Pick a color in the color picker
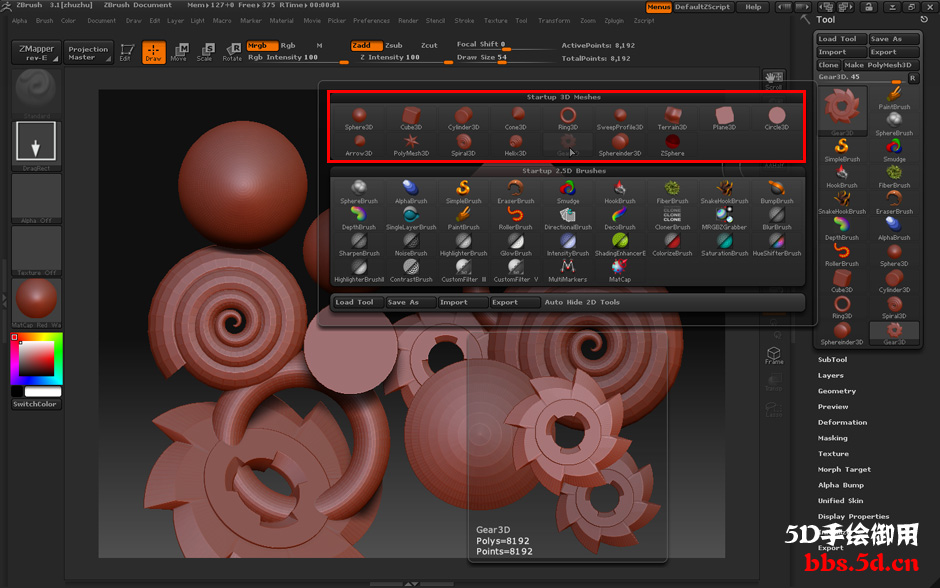Image resolution: width=940 pixels, height=588 pixels. (x=36, y=359)
